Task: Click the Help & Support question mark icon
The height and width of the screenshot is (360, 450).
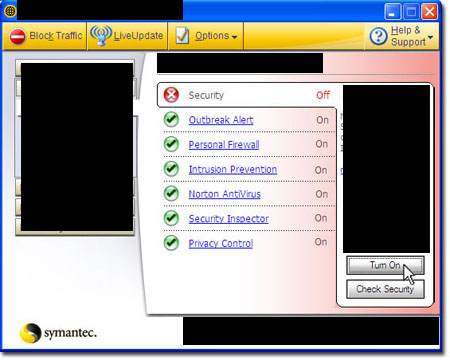Action: pyautogui.click(x=378, y=36)
